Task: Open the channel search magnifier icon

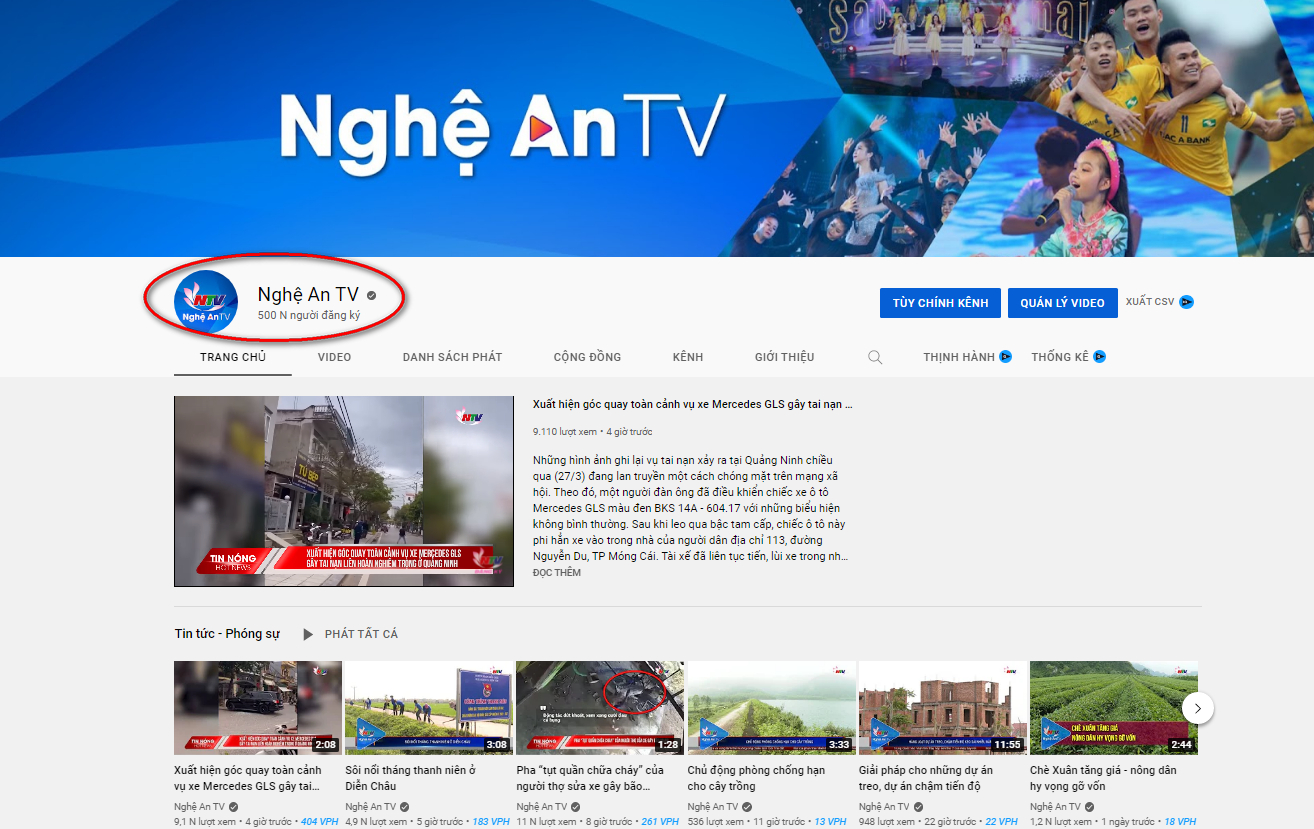Action: (875, 357)
